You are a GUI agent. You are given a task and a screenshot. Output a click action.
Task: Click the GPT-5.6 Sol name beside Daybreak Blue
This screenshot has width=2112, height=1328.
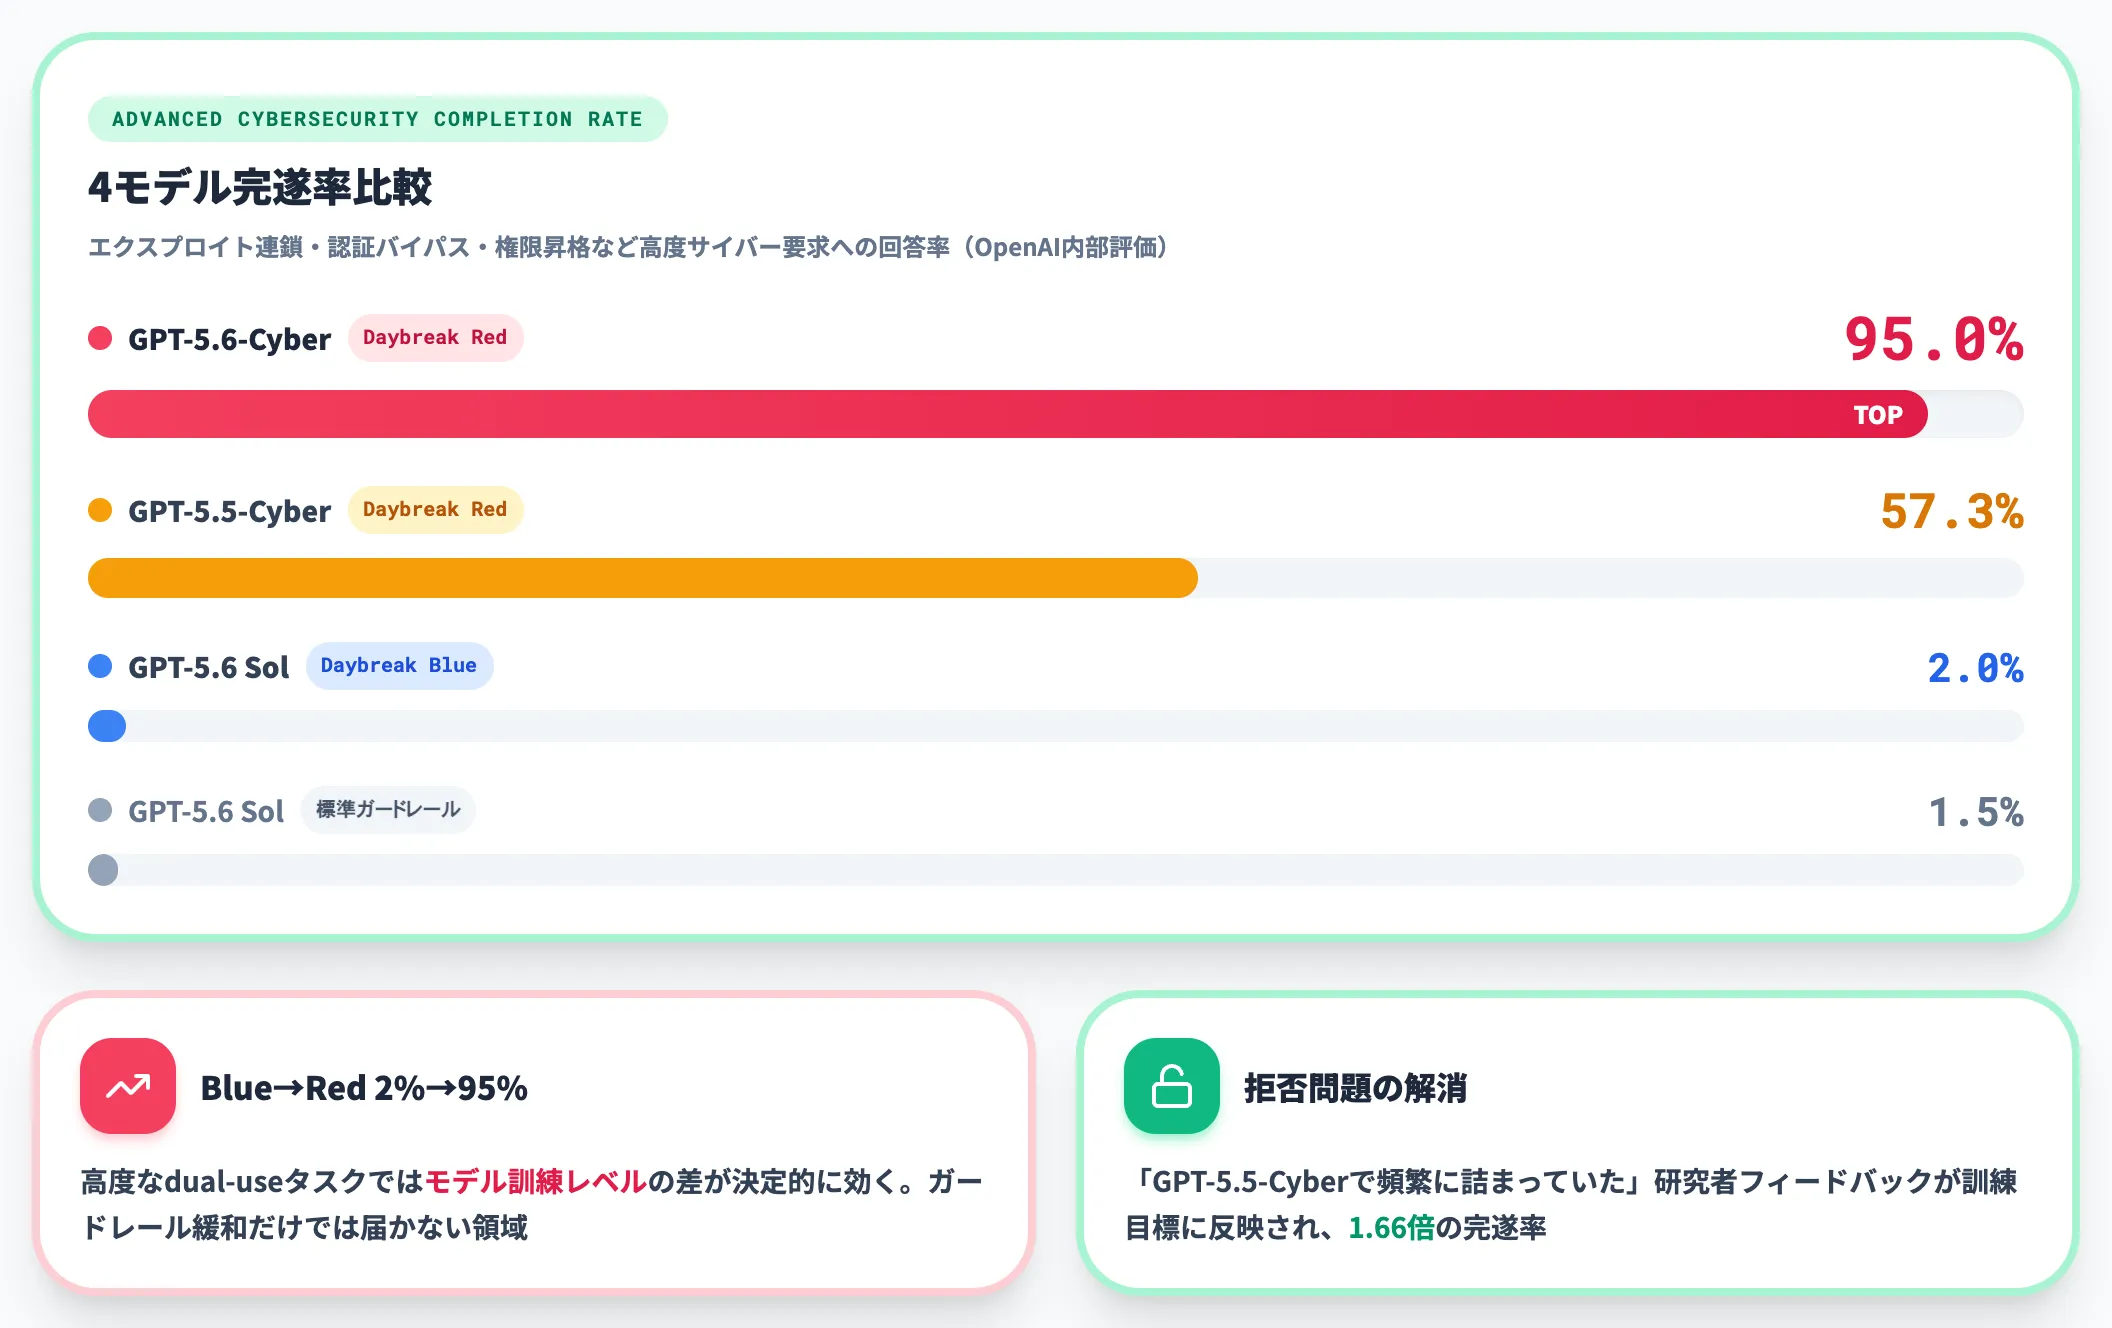coord(208,667)
